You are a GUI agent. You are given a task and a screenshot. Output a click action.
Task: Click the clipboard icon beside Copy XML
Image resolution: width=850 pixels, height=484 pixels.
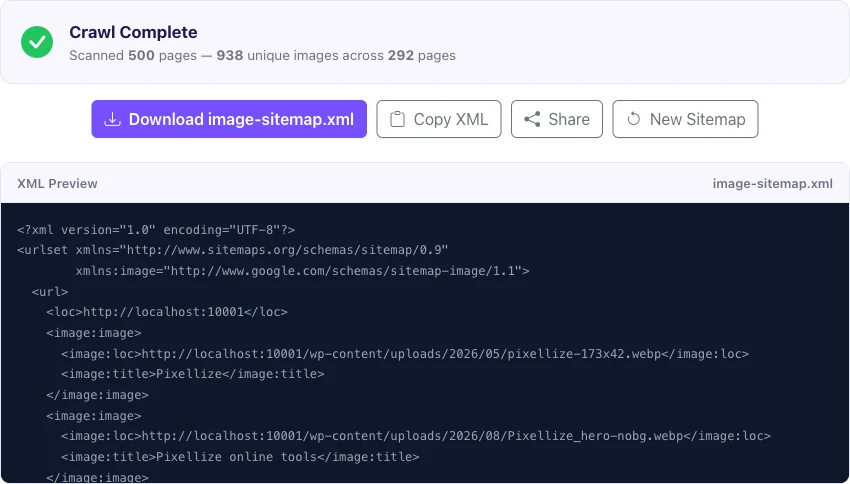397,119
